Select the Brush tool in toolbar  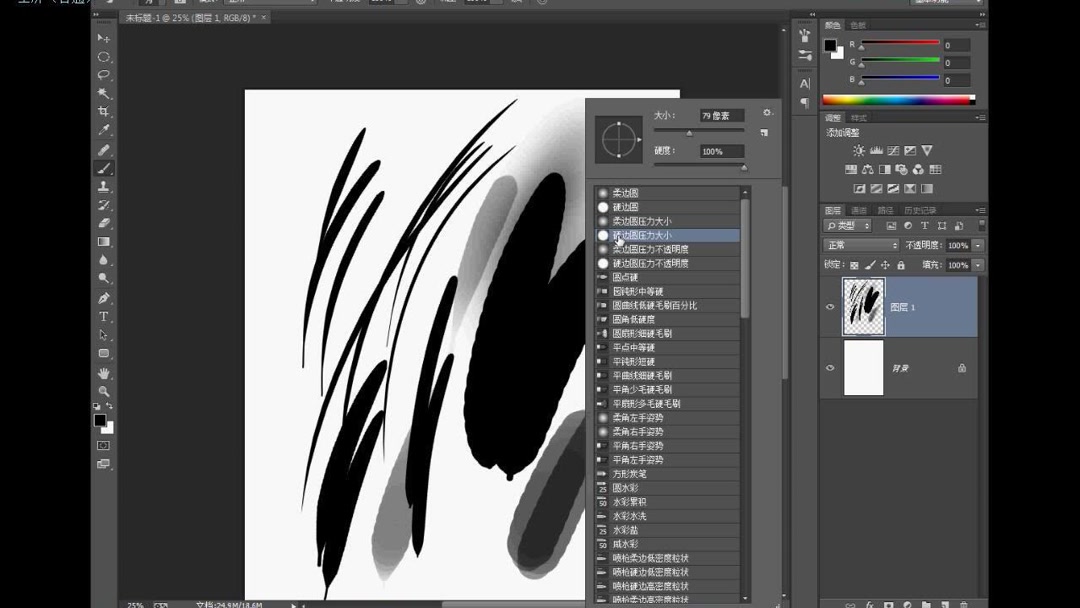(x=104, y=167)
